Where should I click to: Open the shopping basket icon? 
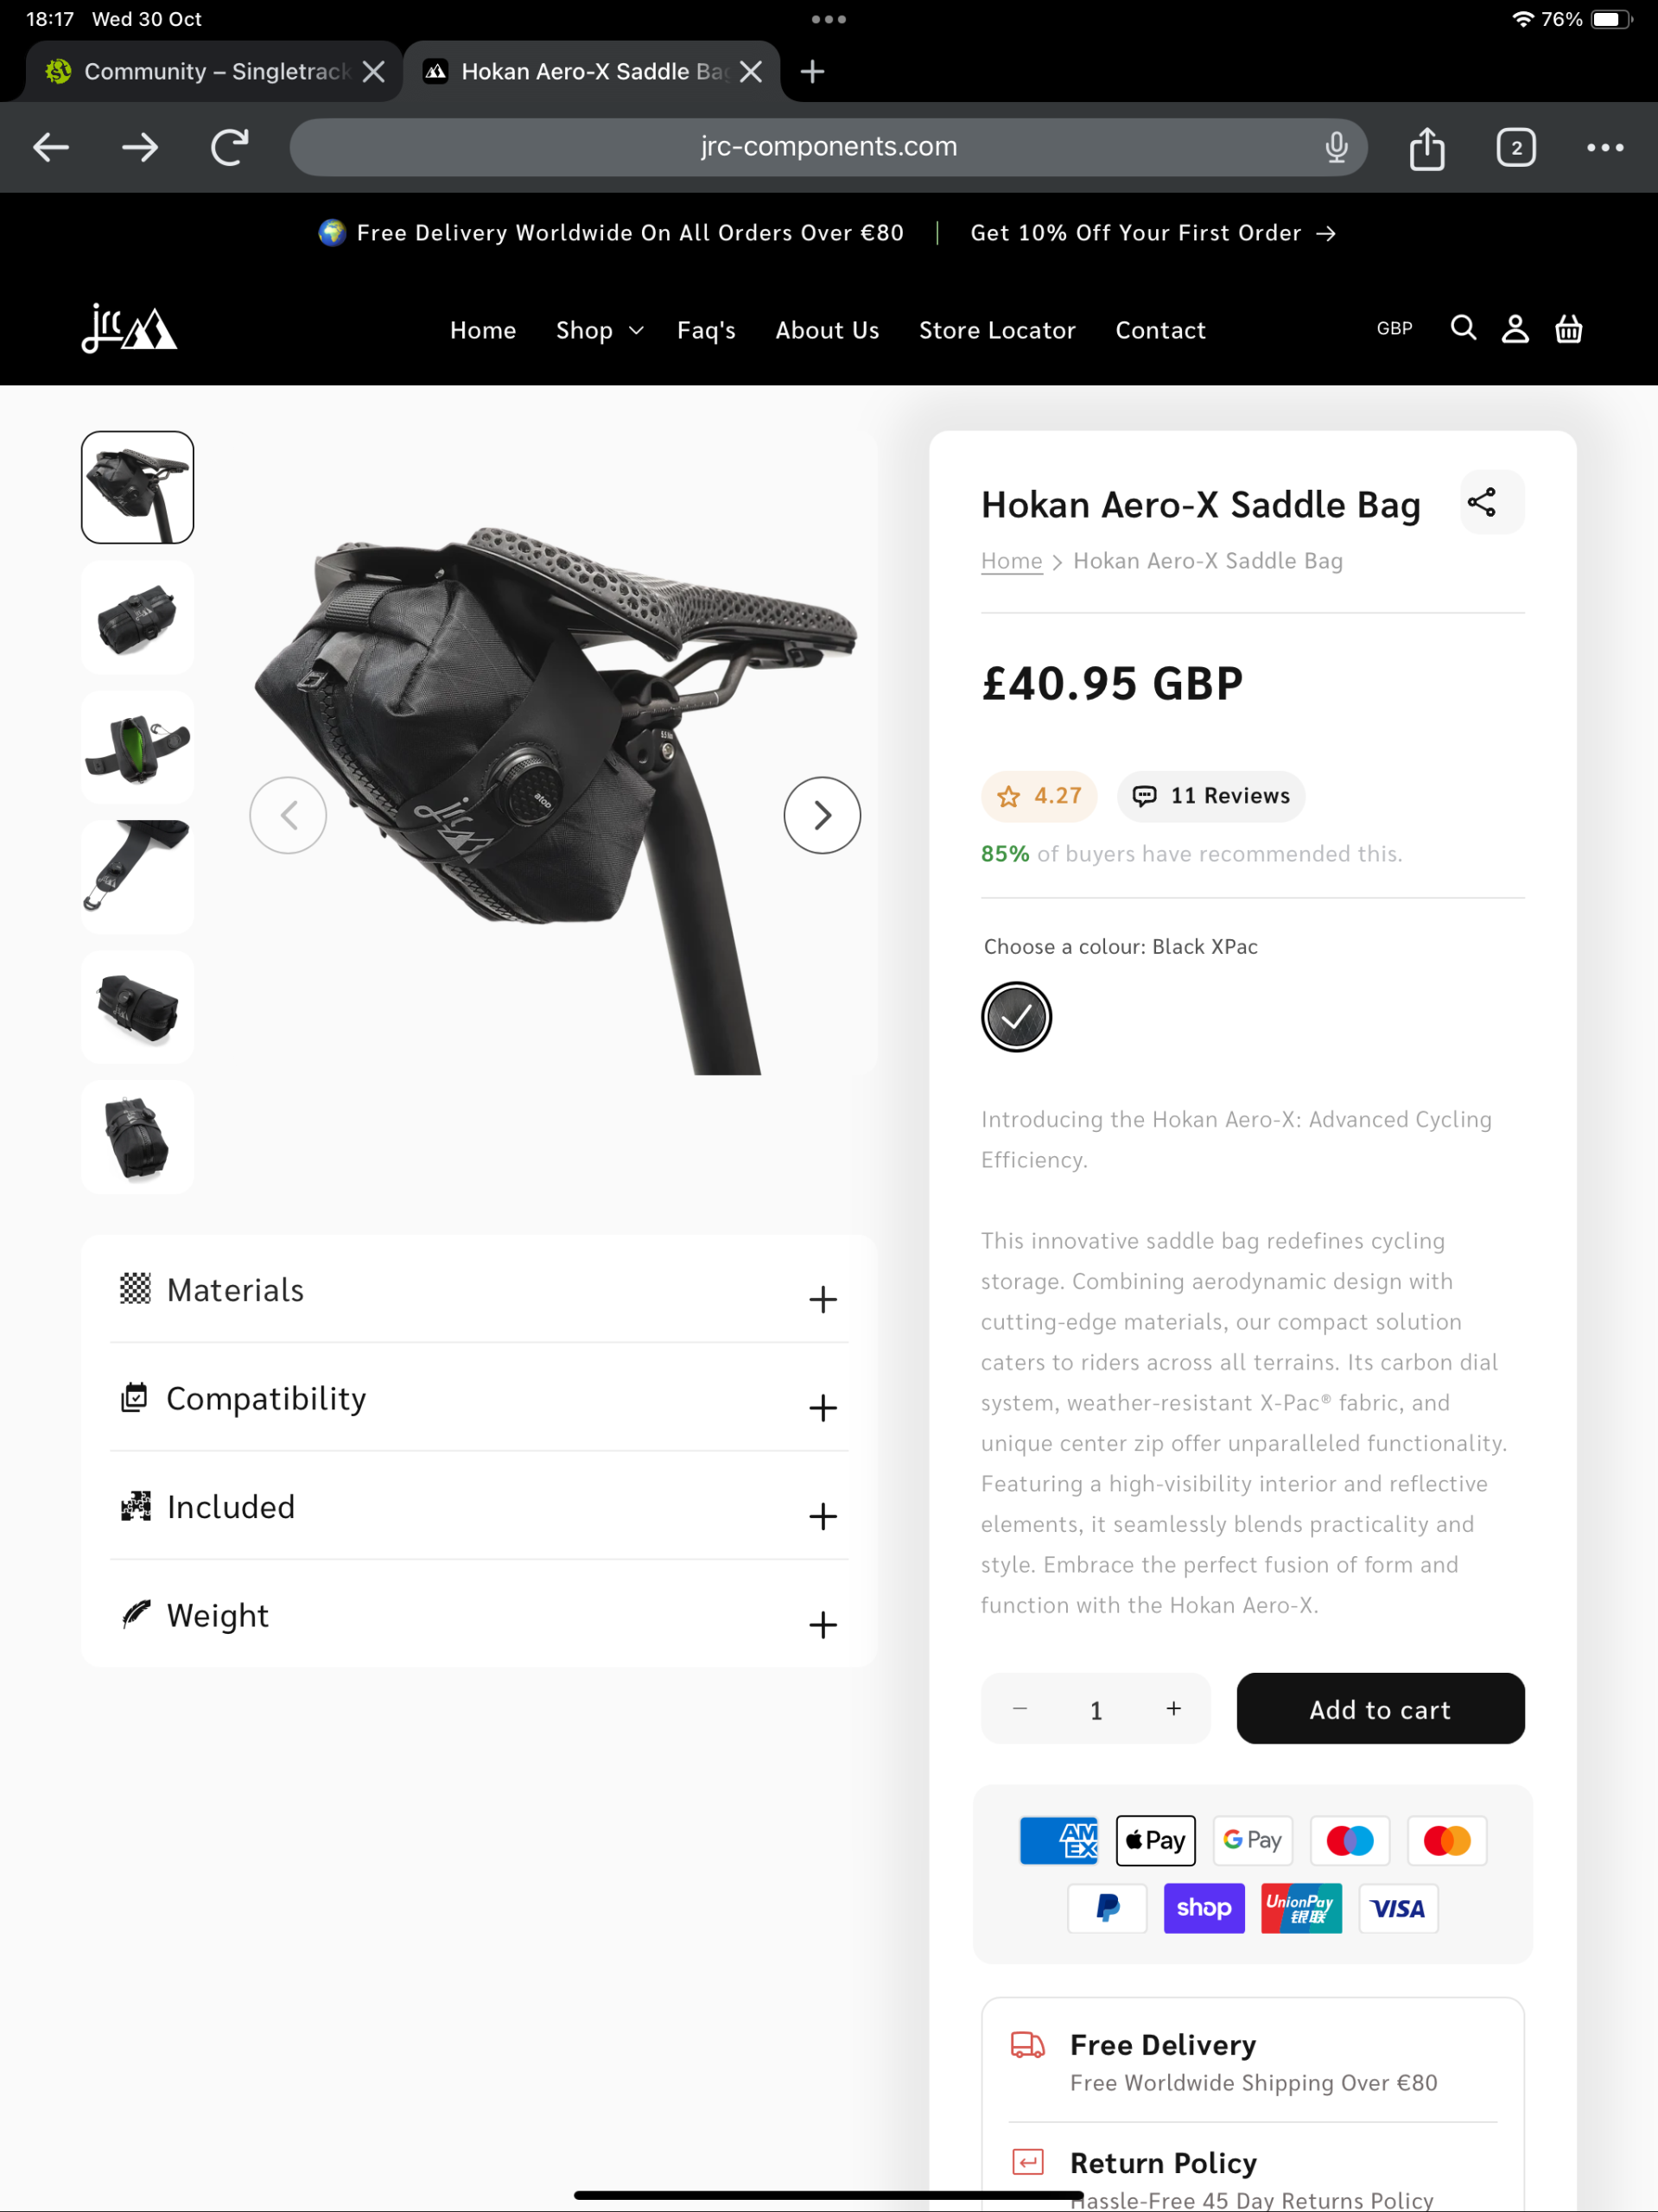click(x=1568, y=328)
